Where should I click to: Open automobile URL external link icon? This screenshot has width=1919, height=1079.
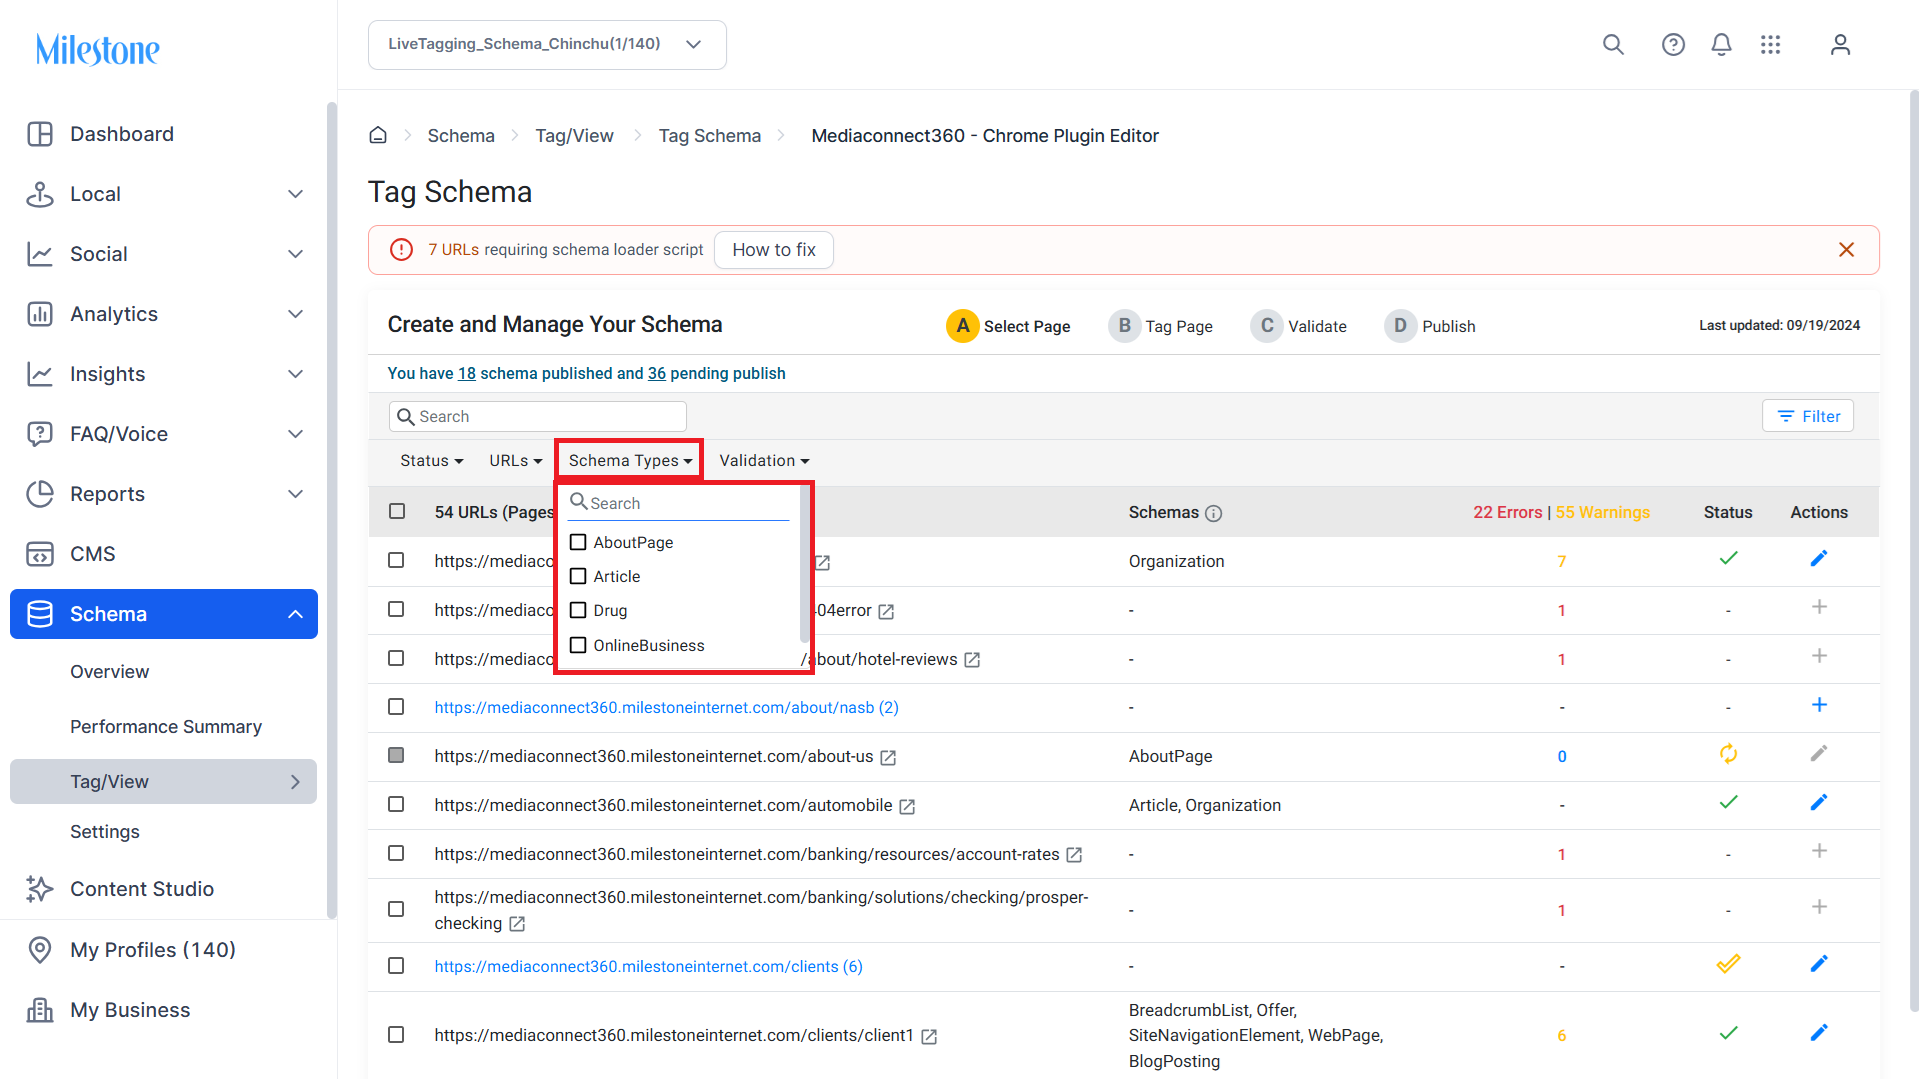(907, 807)
